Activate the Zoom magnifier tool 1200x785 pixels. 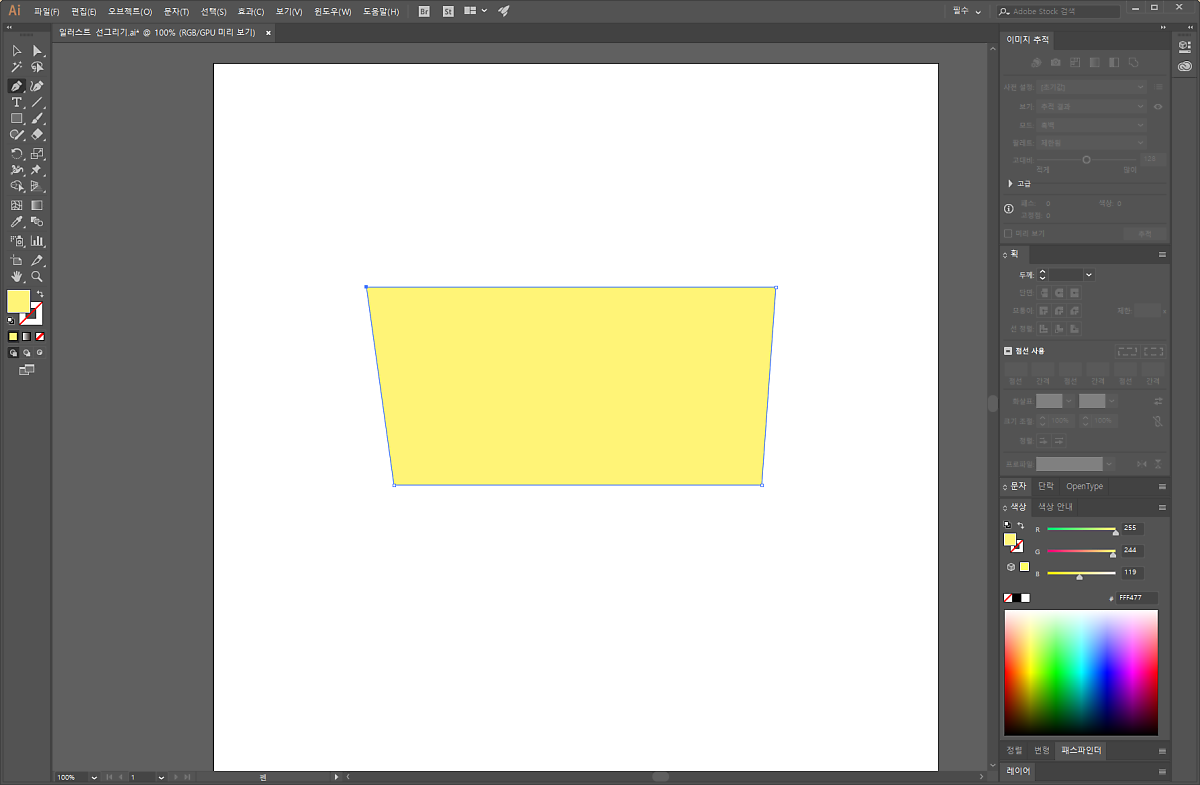[x=37, y=277]
